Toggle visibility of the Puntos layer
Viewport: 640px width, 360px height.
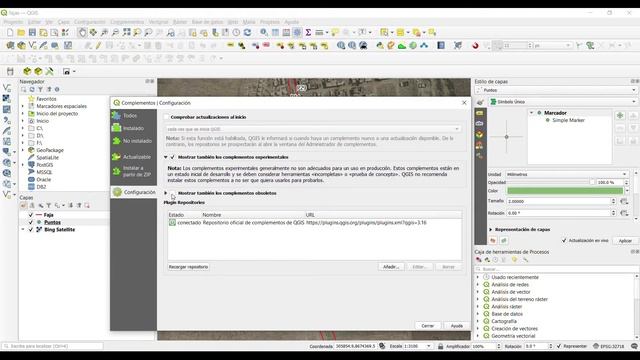(x=31, y=222)
